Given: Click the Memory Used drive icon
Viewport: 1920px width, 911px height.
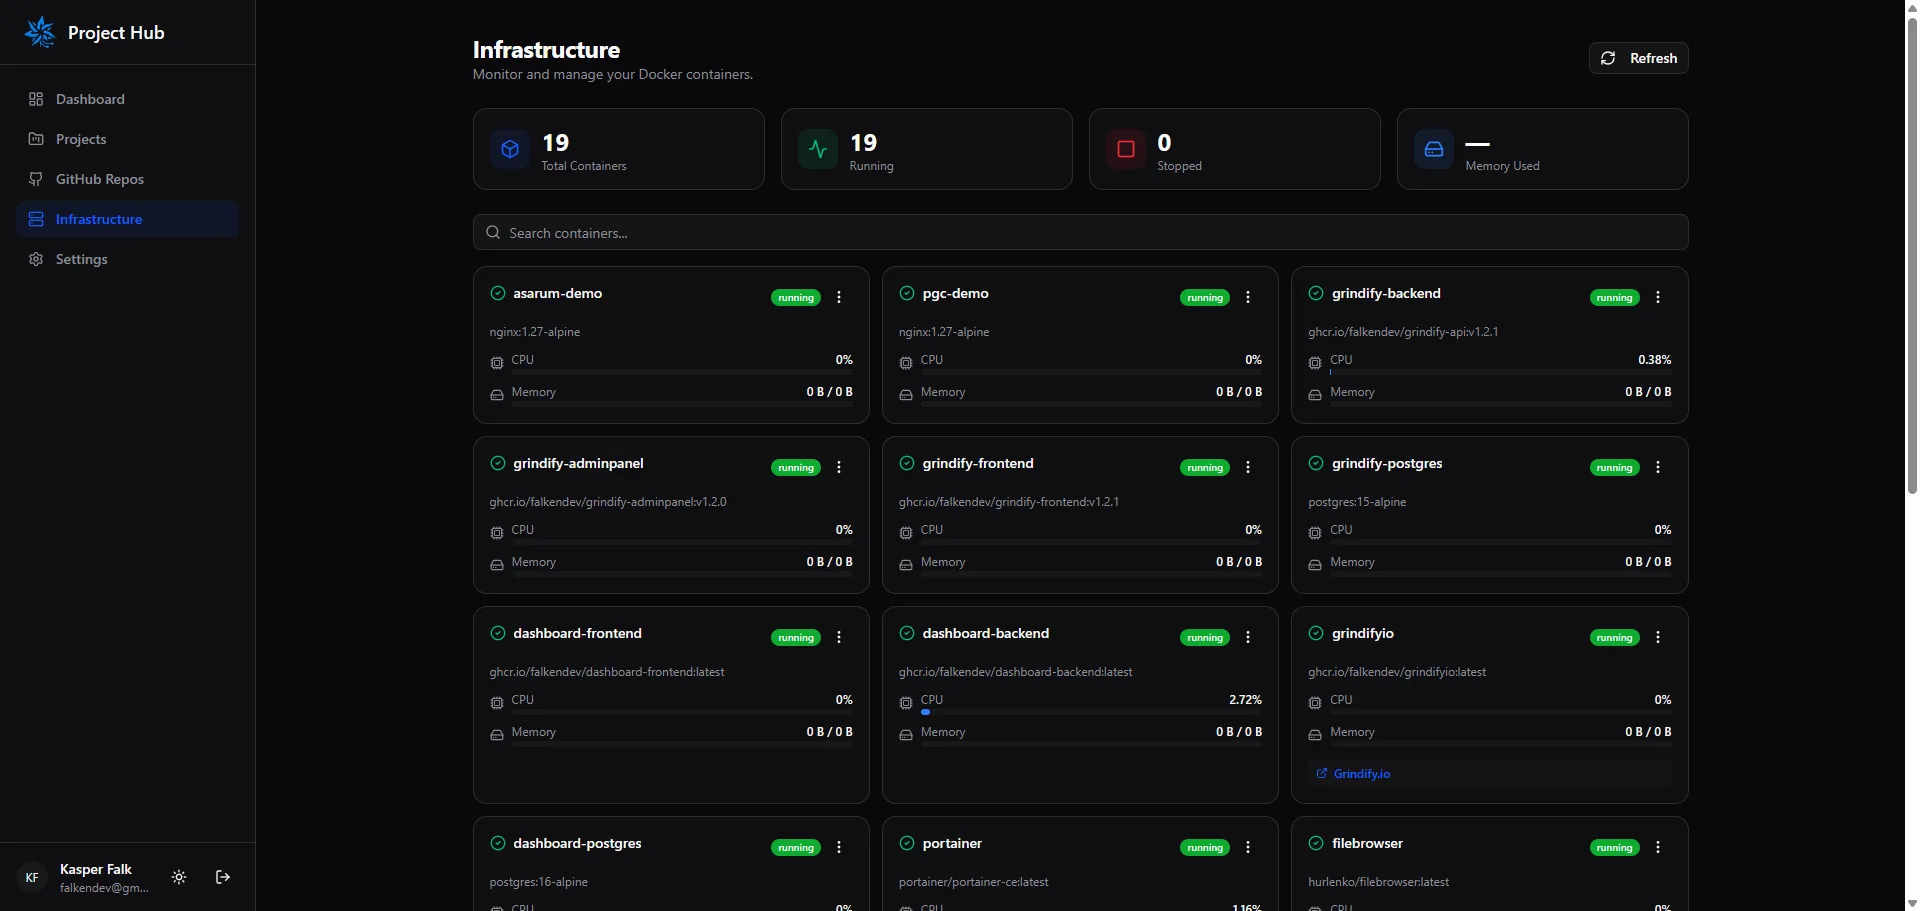Looking at the screenshot, I should (1434, 149).
